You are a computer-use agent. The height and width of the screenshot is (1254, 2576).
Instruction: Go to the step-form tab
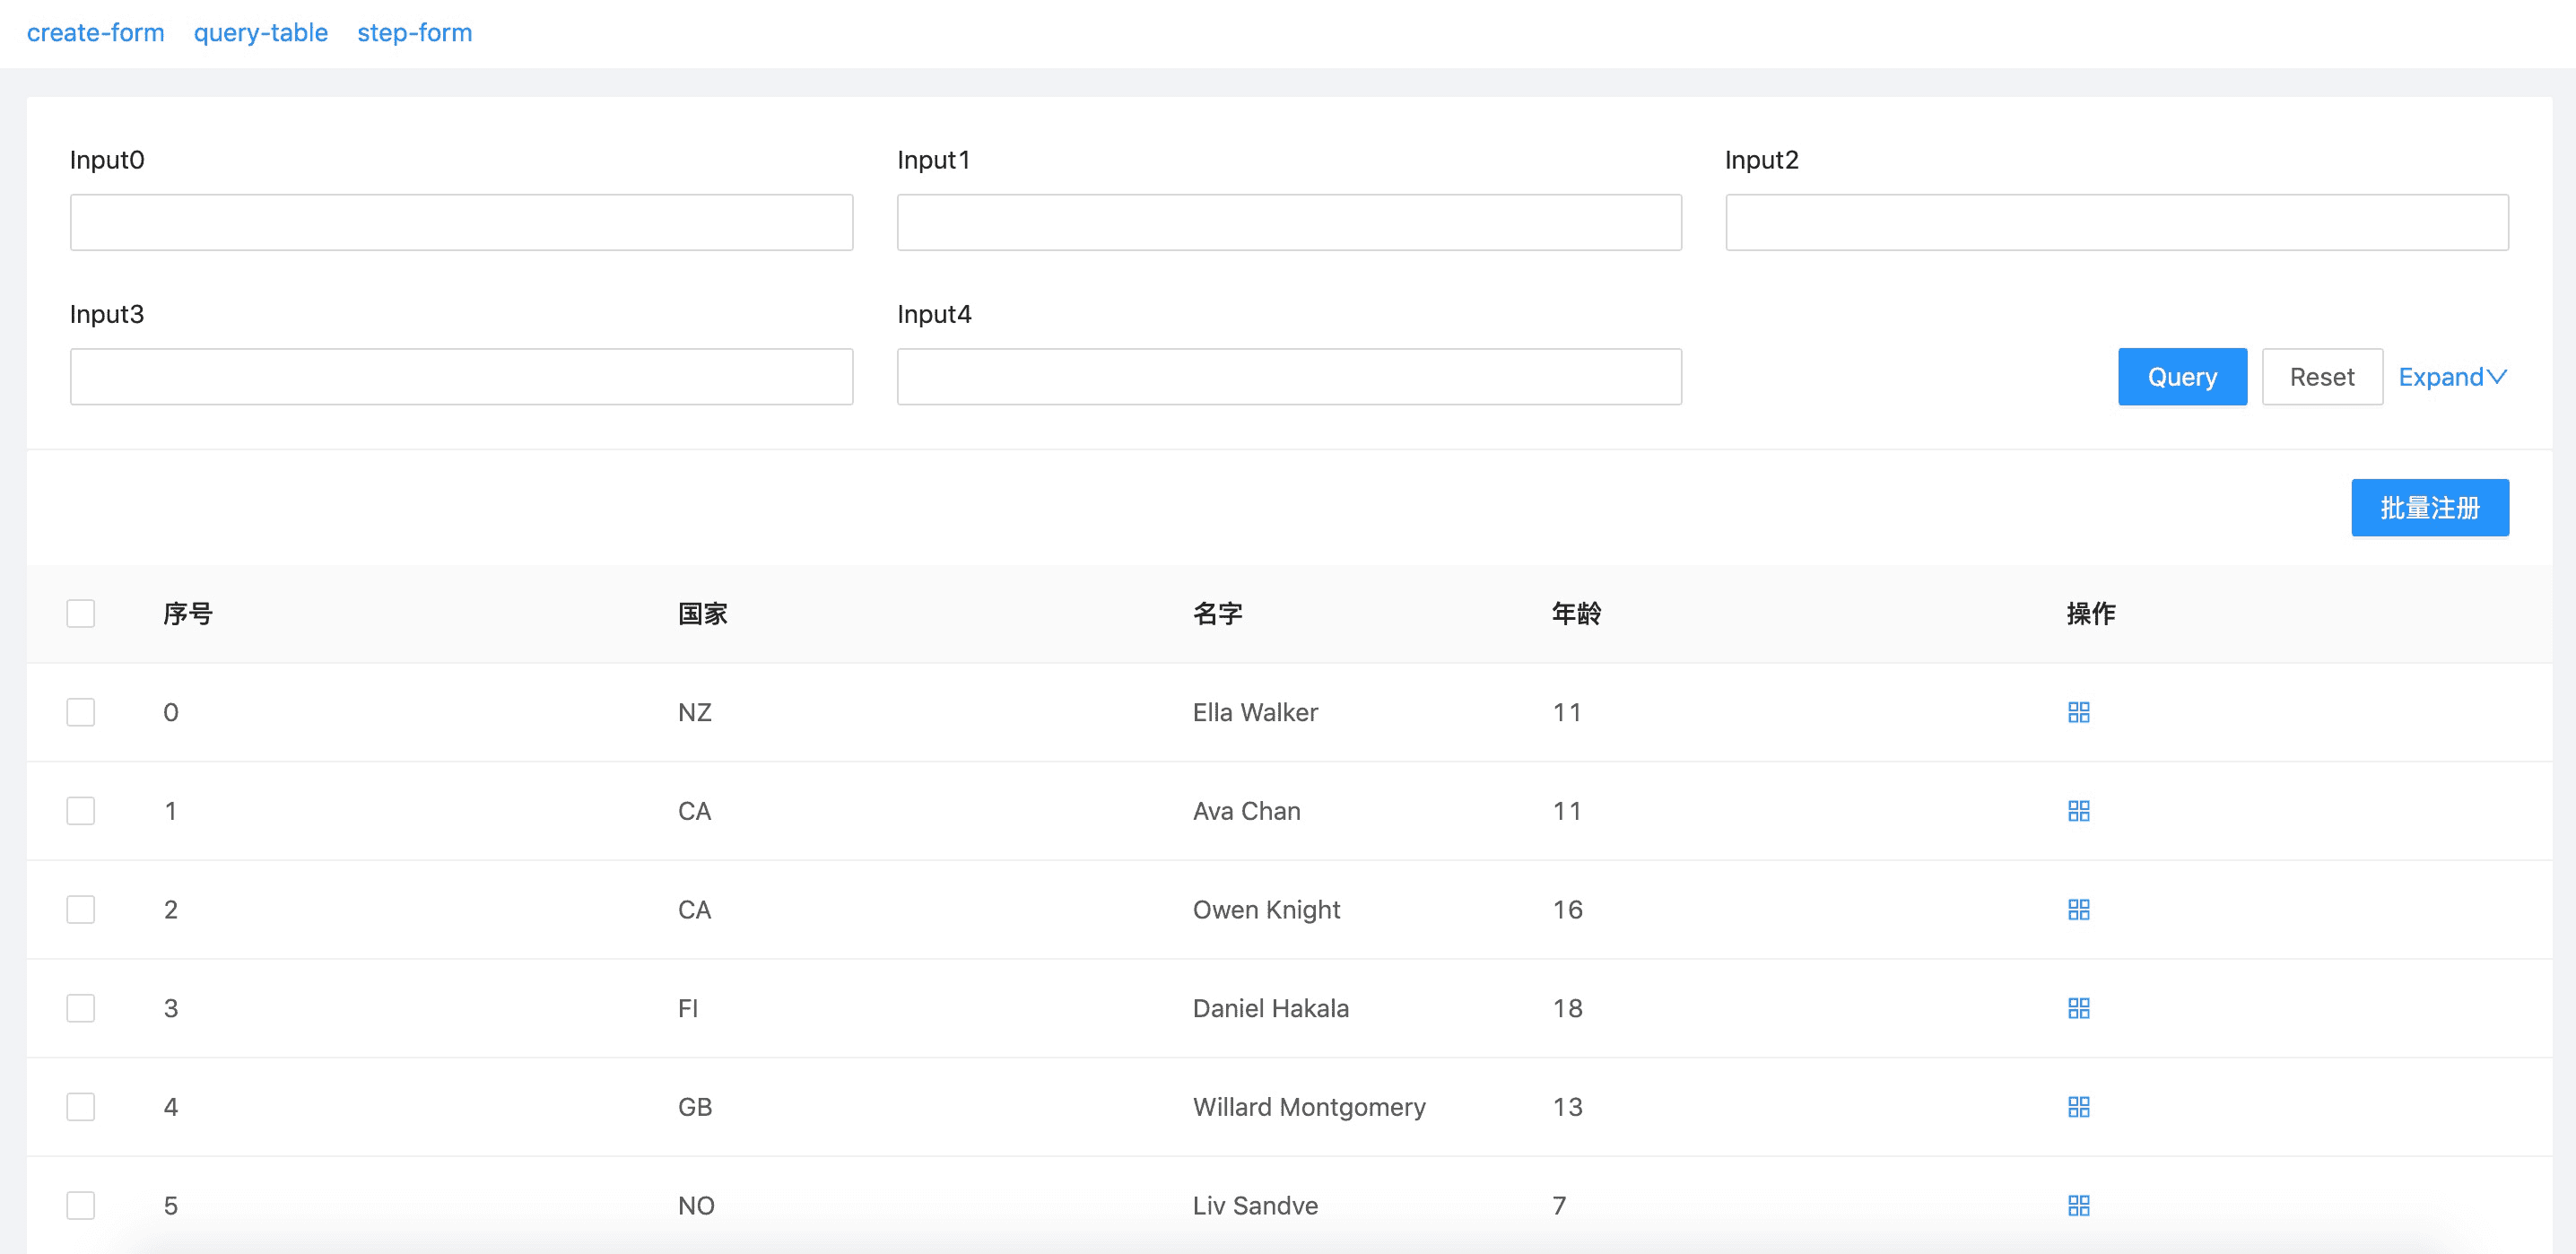pyautogui.click(x=414, y=33)
